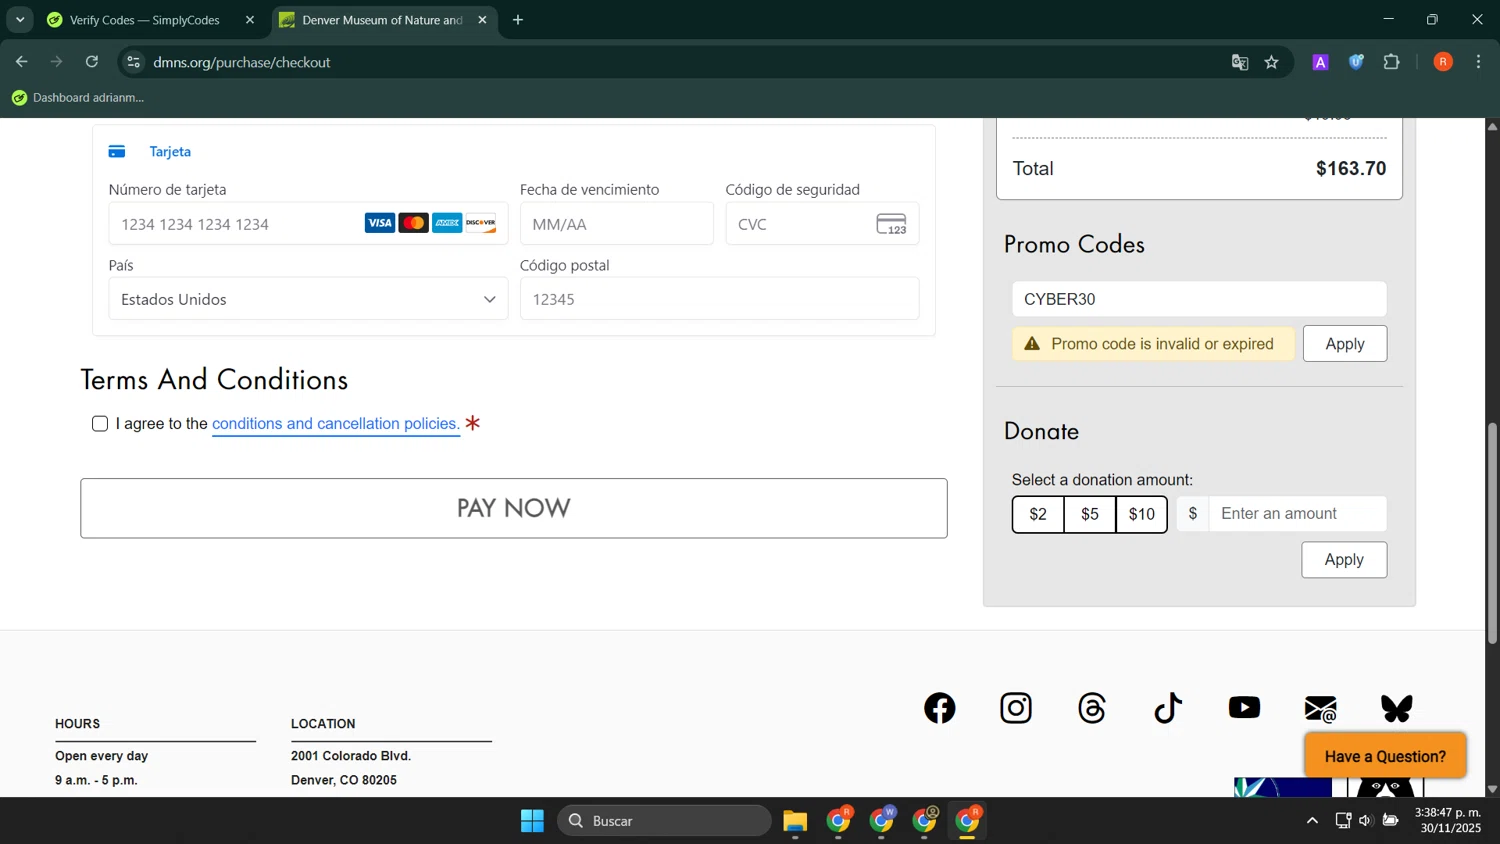Viewport: 1500px width, 844px height.
Task: Open the volume control in system tray
Action: (x=1366, y=821)
